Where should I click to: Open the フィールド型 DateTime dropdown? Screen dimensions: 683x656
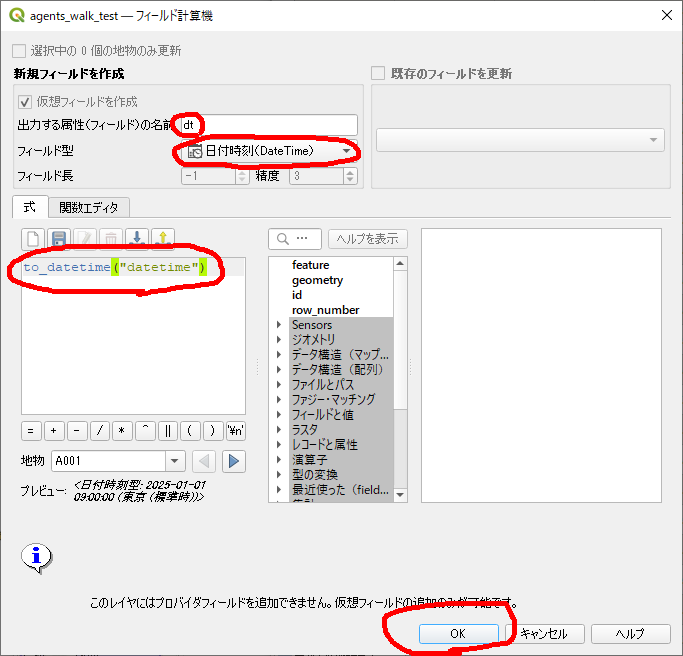click(x=267, y=151)
